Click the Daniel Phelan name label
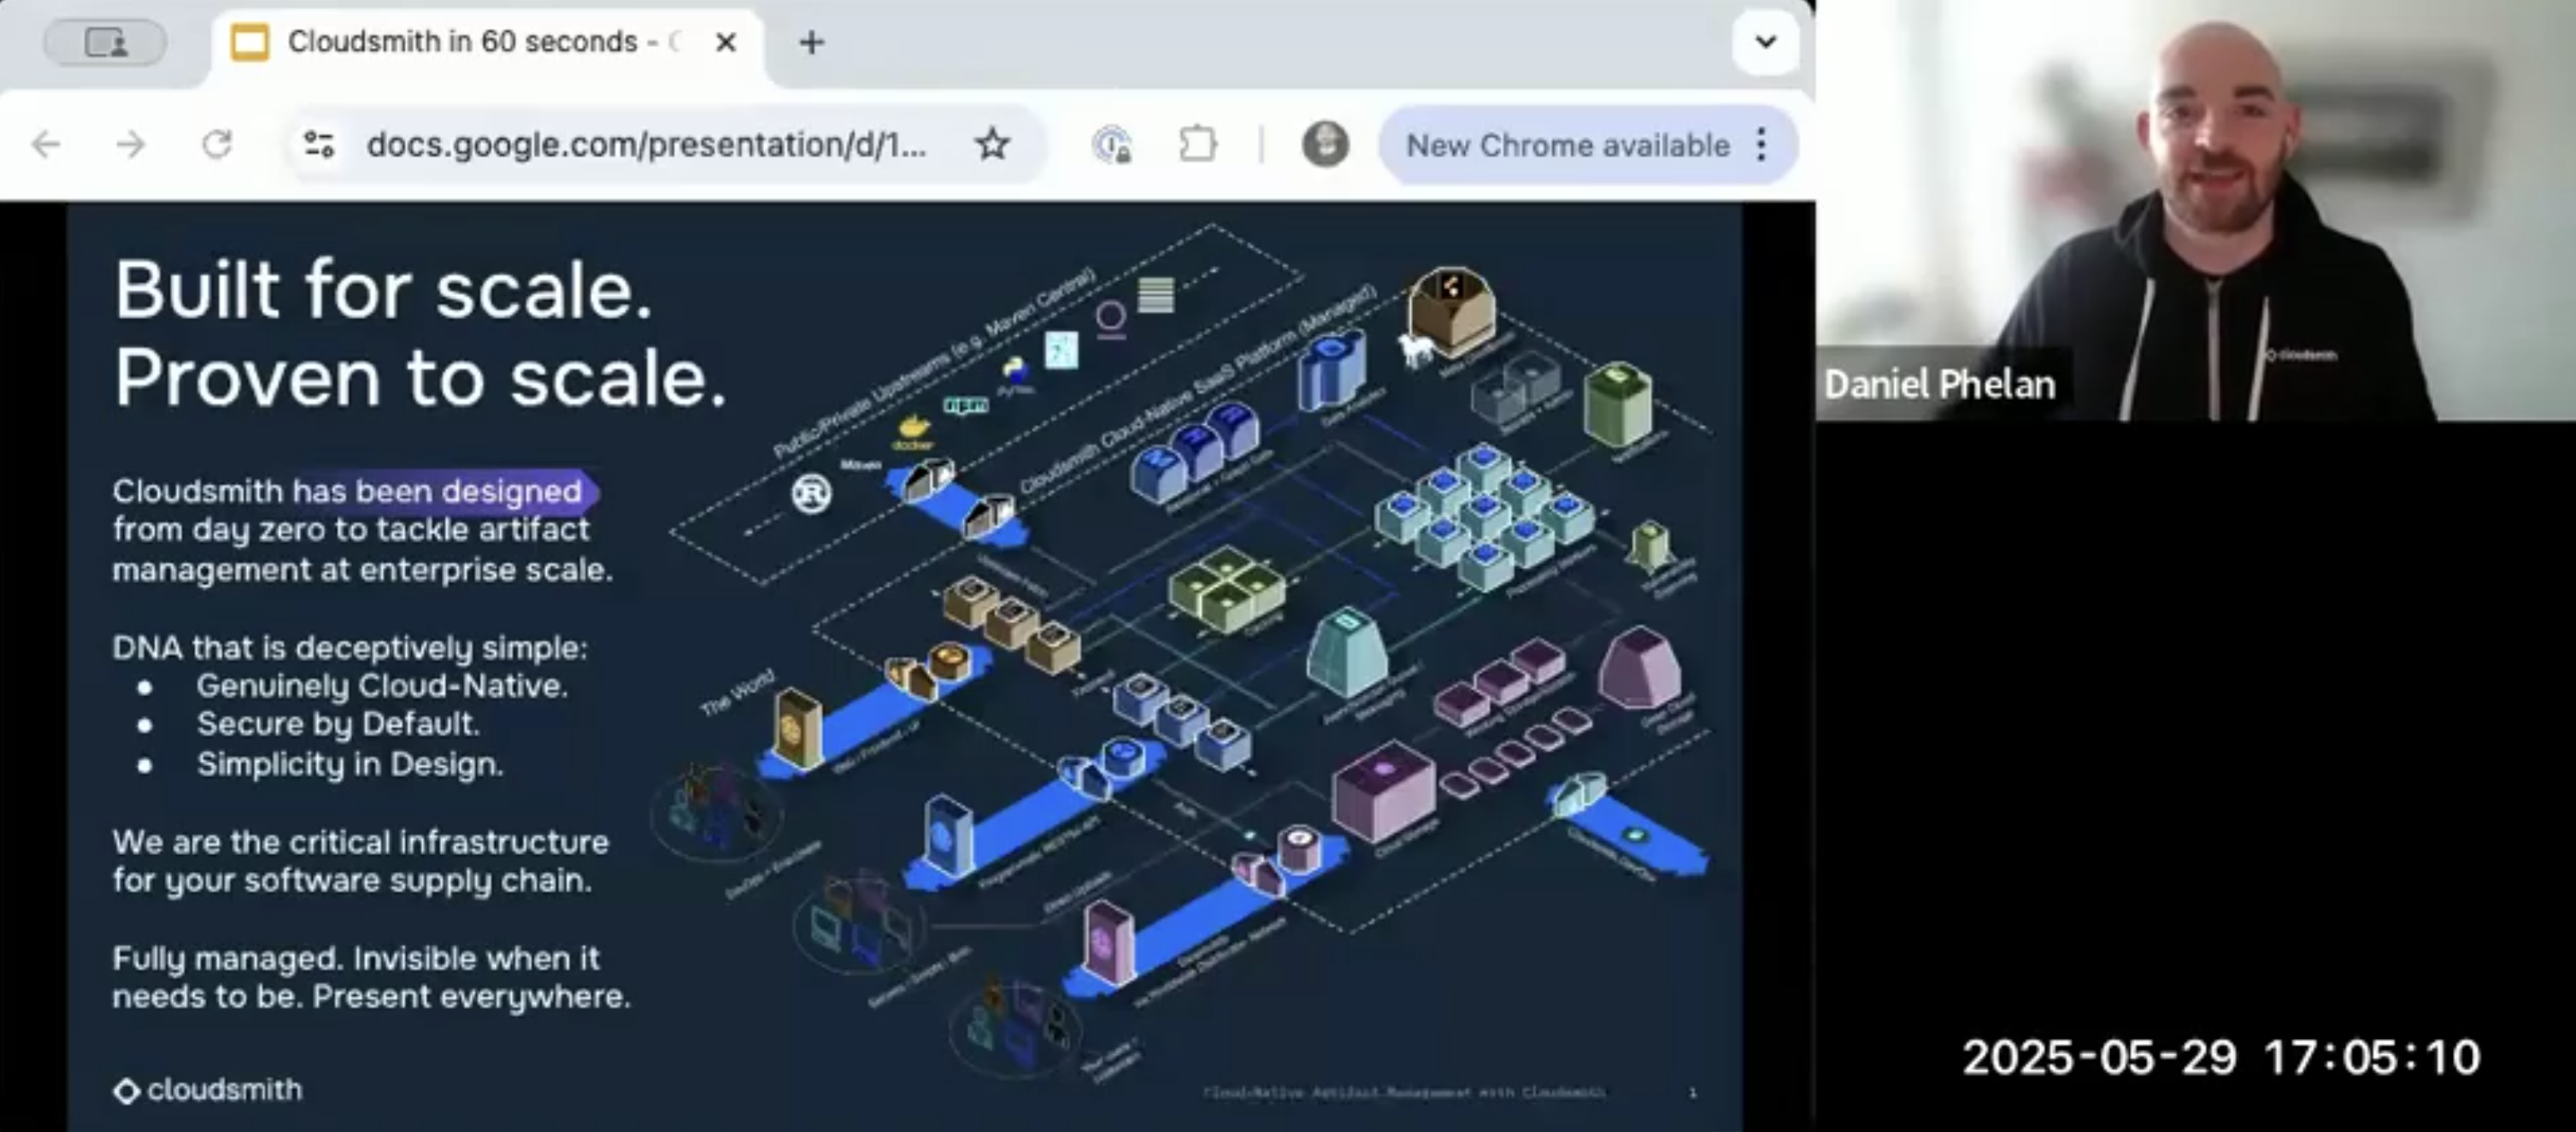The image size is (2576, 1132). click(1940, 384)
